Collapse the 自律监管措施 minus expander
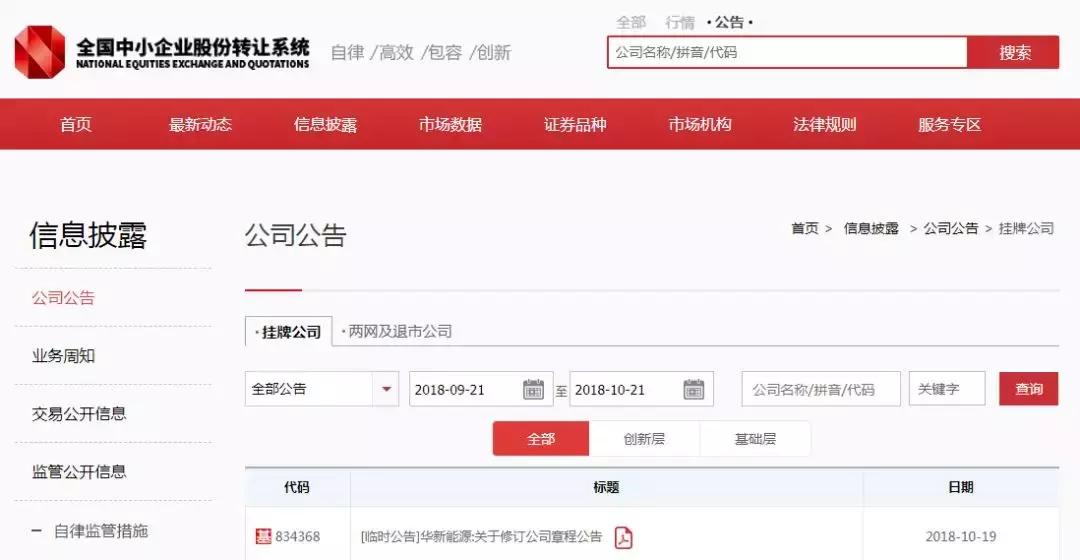1080x560 pixels. pos(37,531)
